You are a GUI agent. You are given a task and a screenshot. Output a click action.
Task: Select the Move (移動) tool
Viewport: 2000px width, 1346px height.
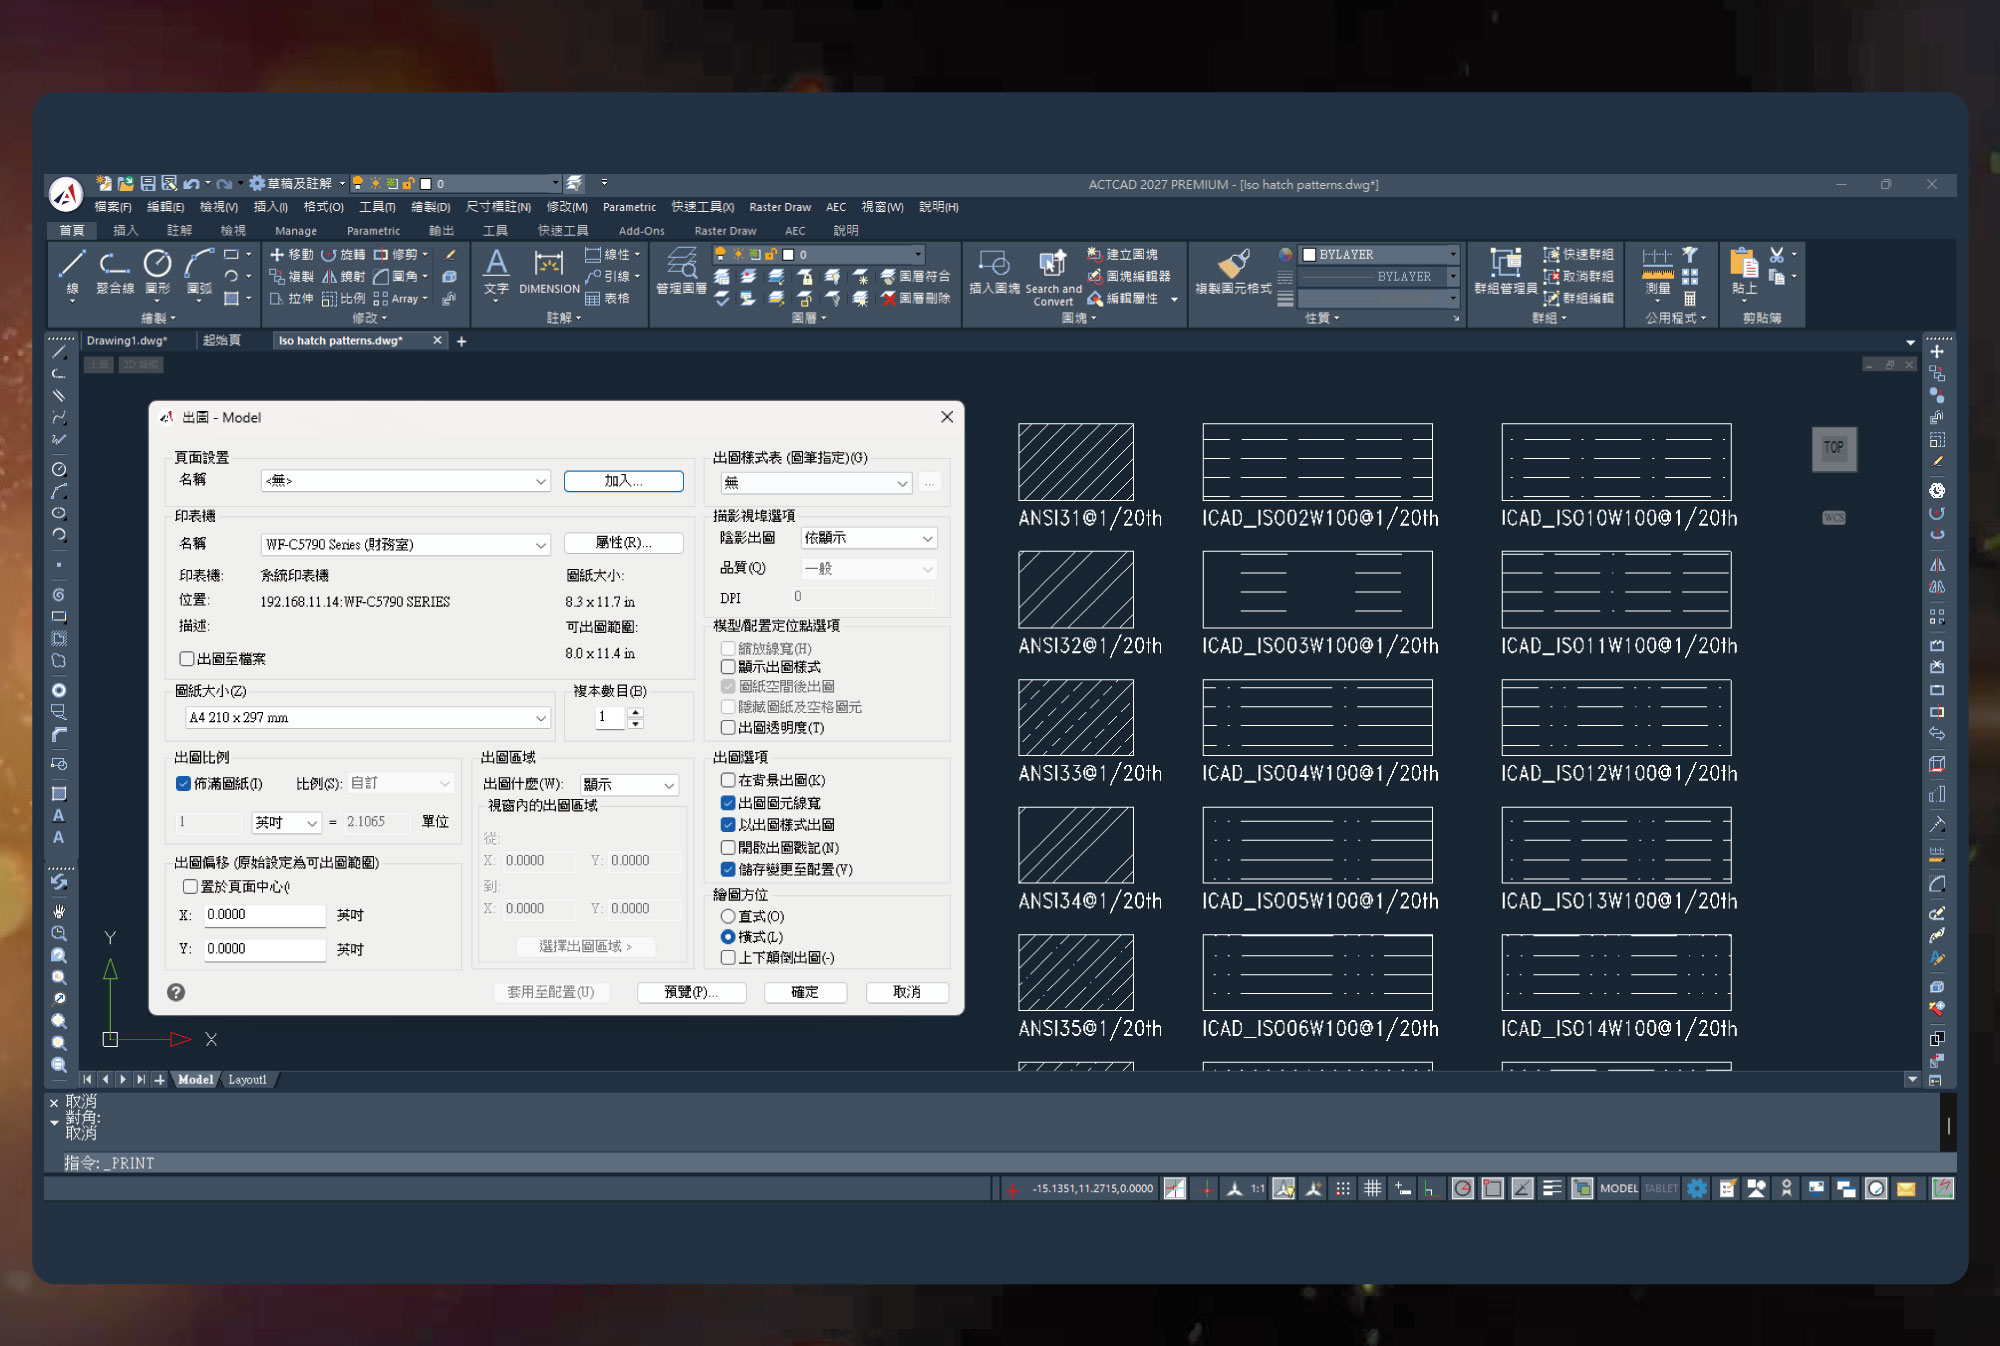(x=292, y=255)
